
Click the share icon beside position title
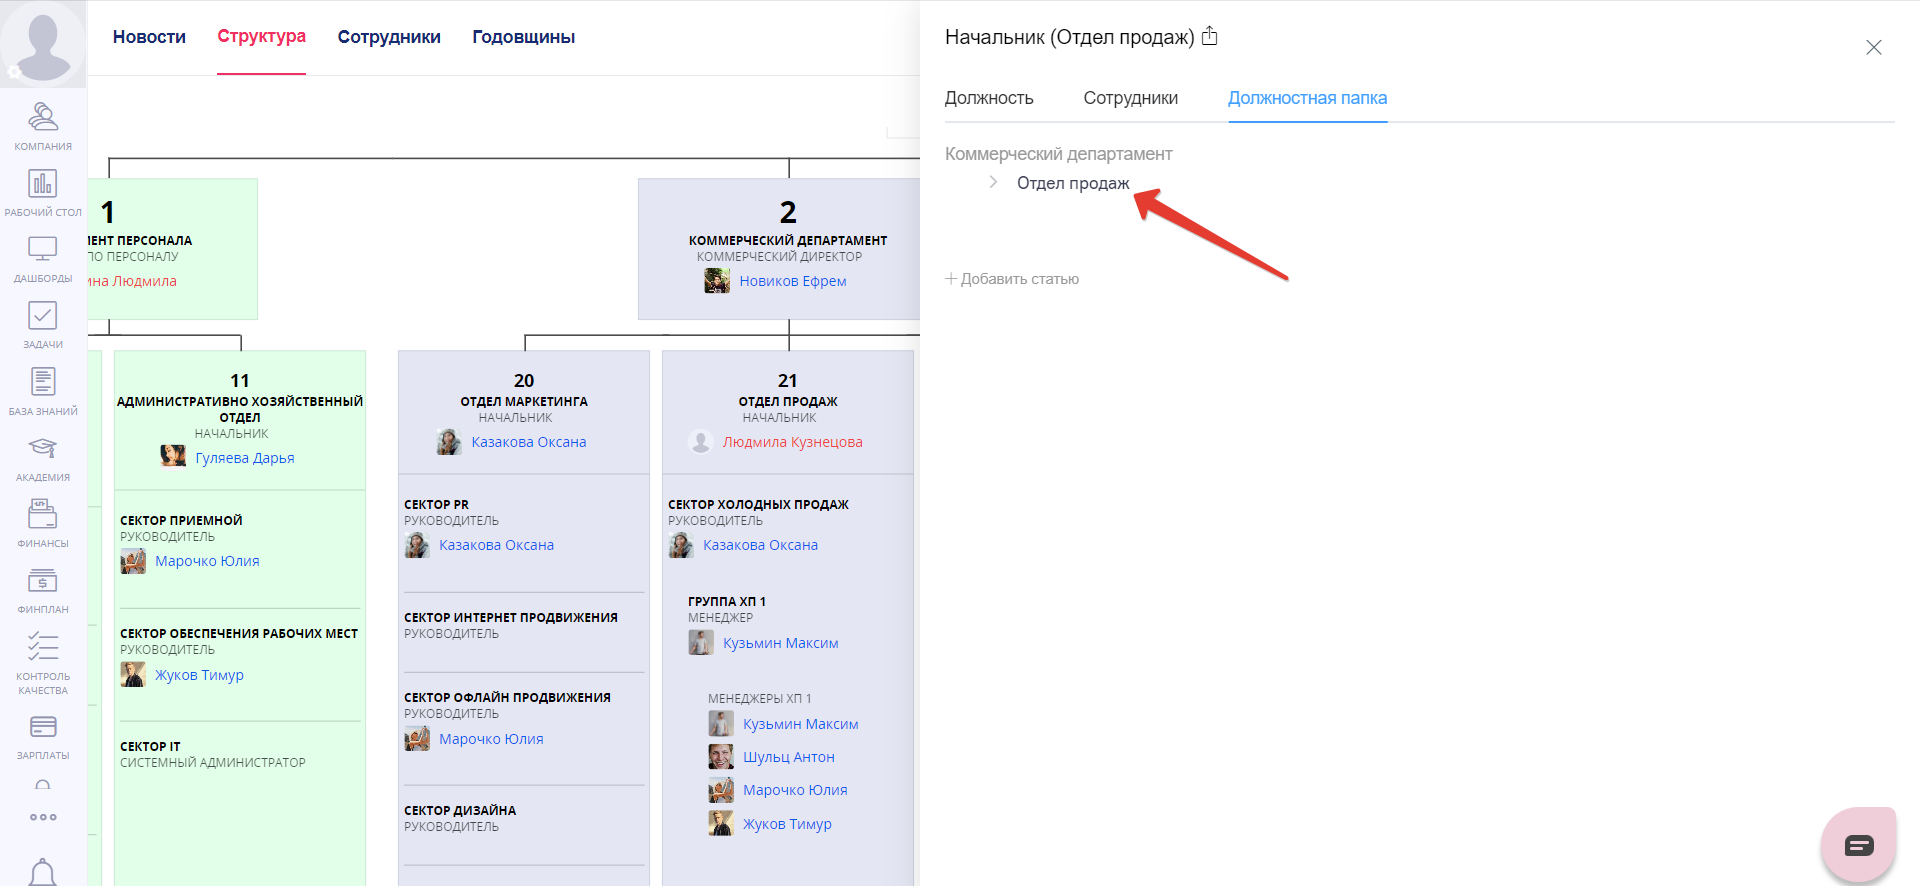(x=1210, y=37)
